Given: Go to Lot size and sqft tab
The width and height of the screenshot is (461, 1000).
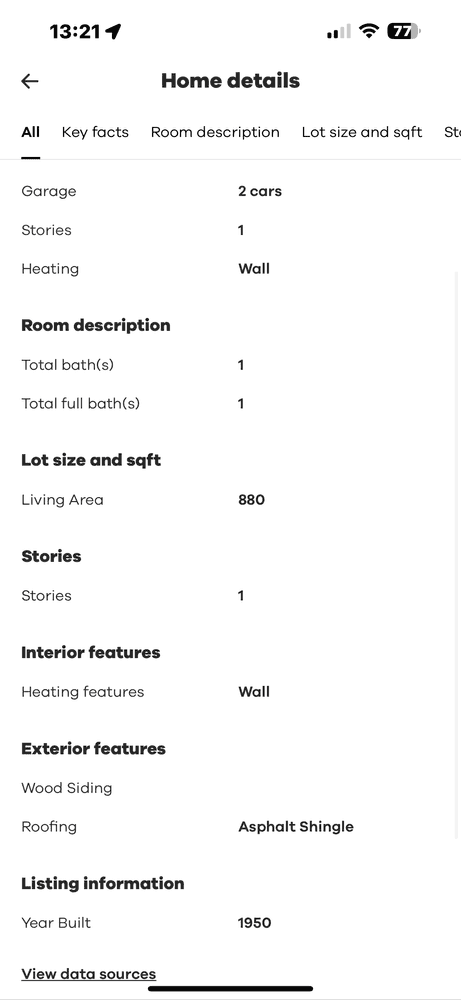Looking at the screenshot, I should [362, 132].
